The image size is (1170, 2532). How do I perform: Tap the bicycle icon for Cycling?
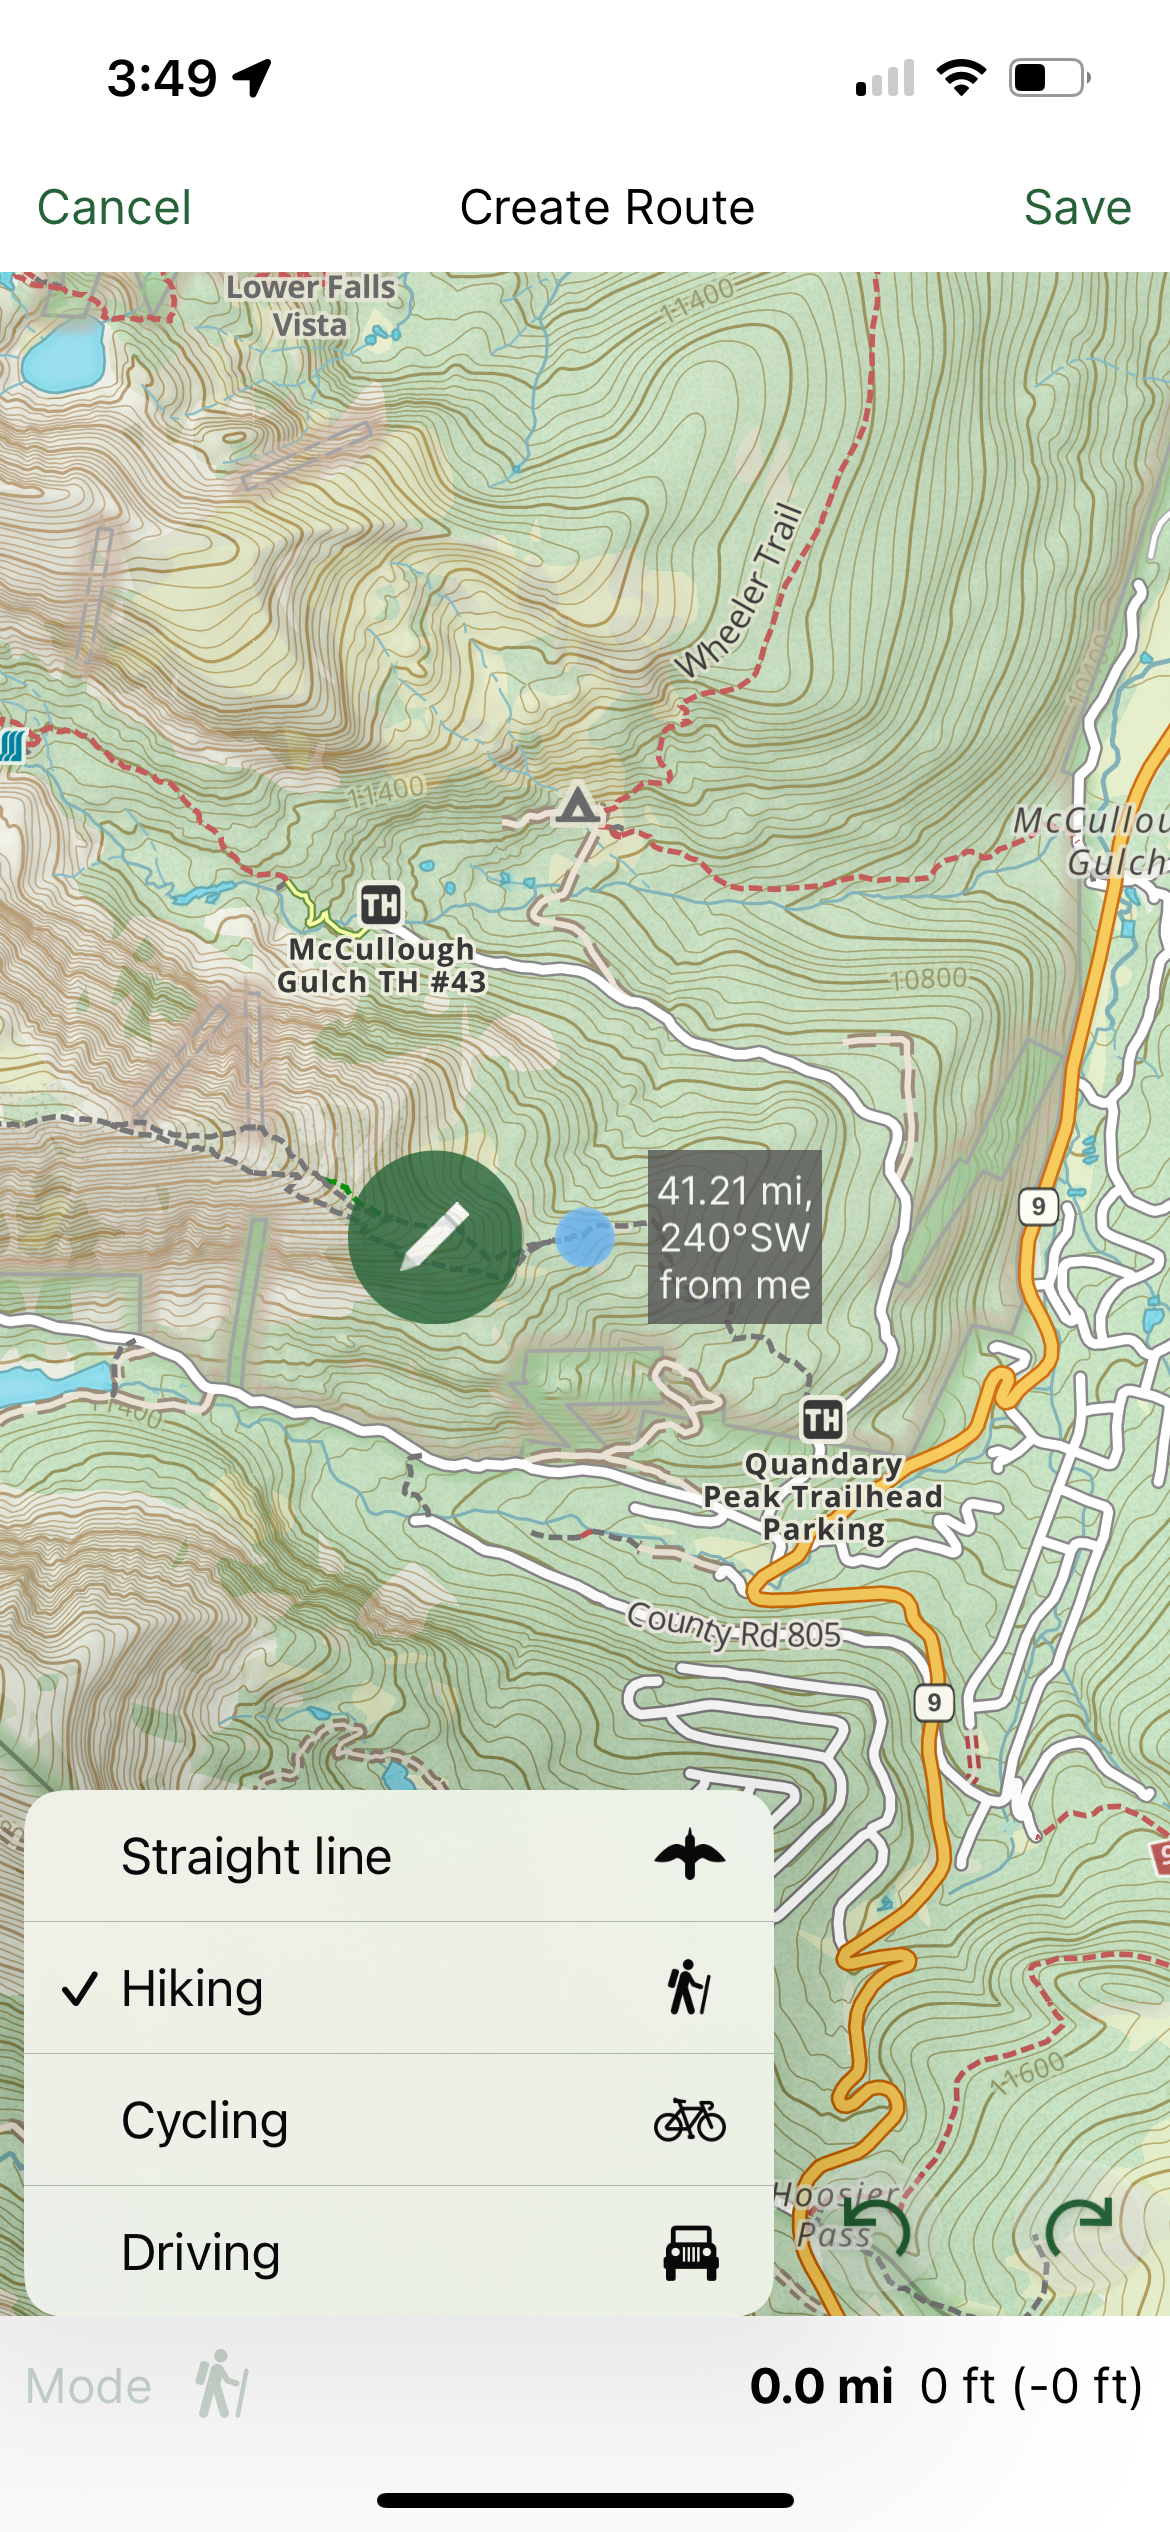pos(690,2120)
